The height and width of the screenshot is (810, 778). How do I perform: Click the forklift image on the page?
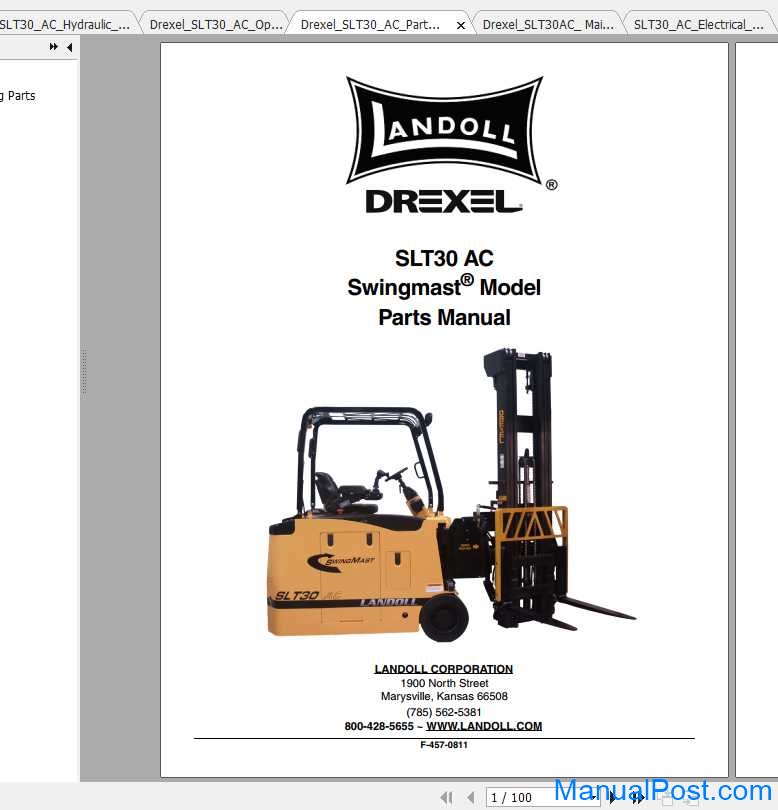(451, 495)
